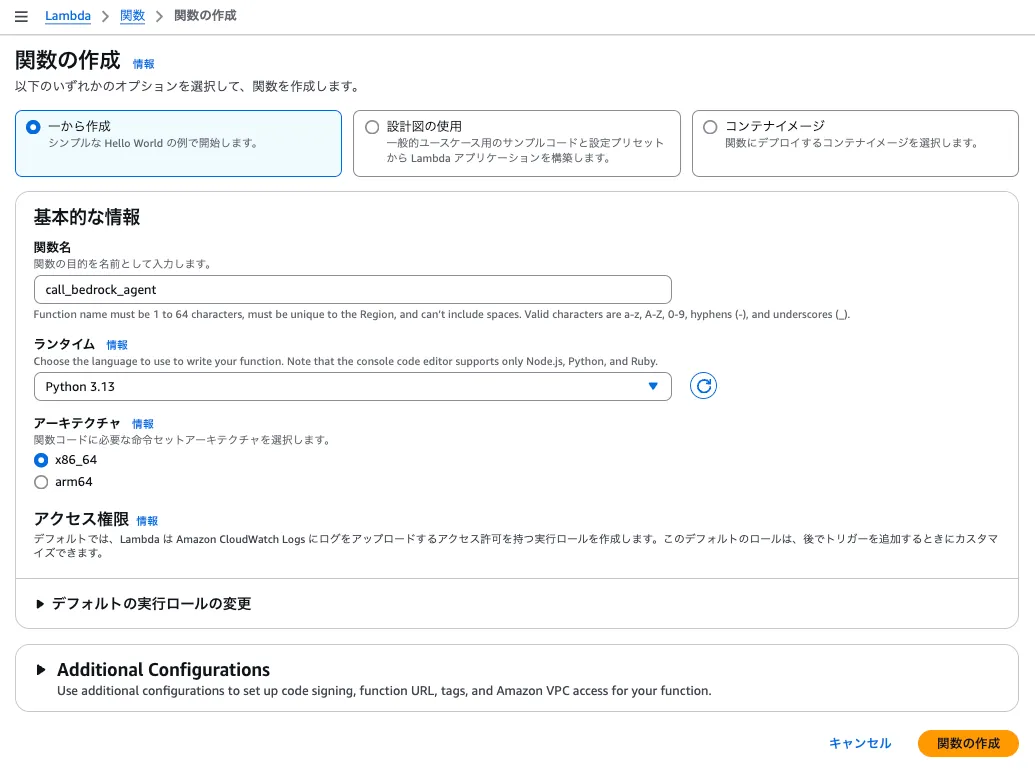
Task: Select the コンテナイメージ radio option
Action: tap(710, 127)
